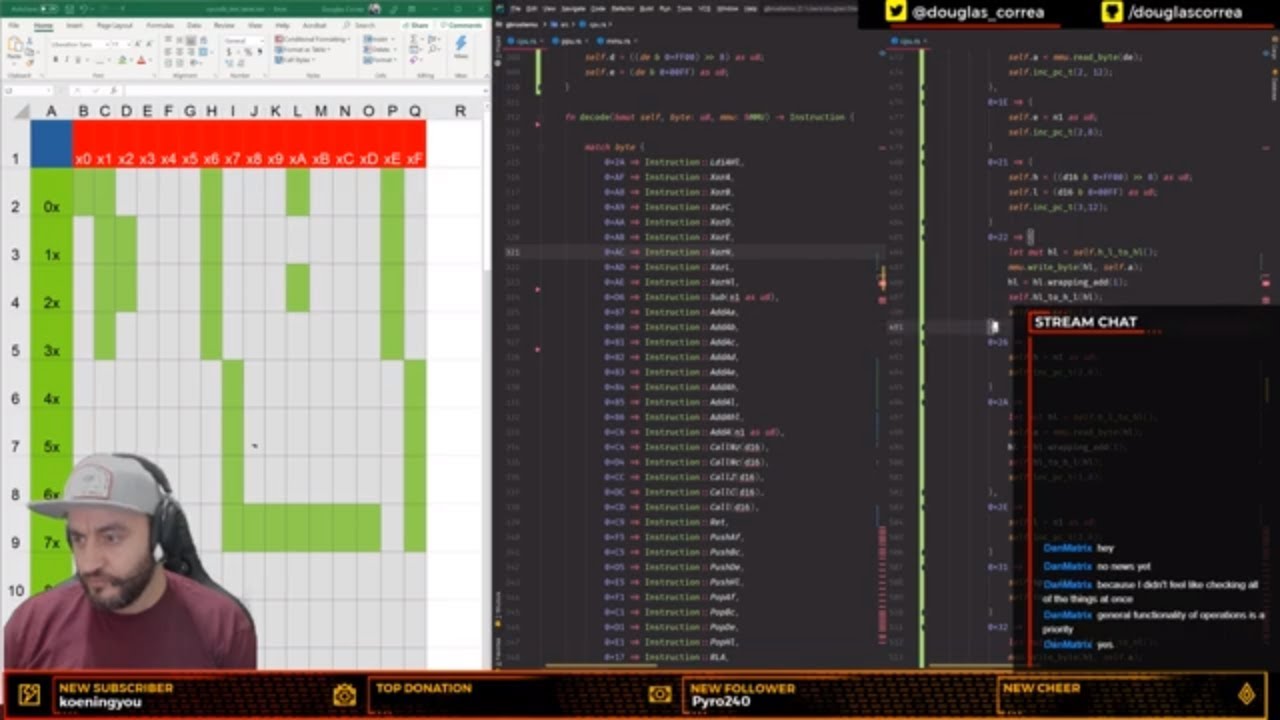This screenshot has width=1280, height=720.
Task: Apply accounting dollar number format
Action: tap(229, 54)
